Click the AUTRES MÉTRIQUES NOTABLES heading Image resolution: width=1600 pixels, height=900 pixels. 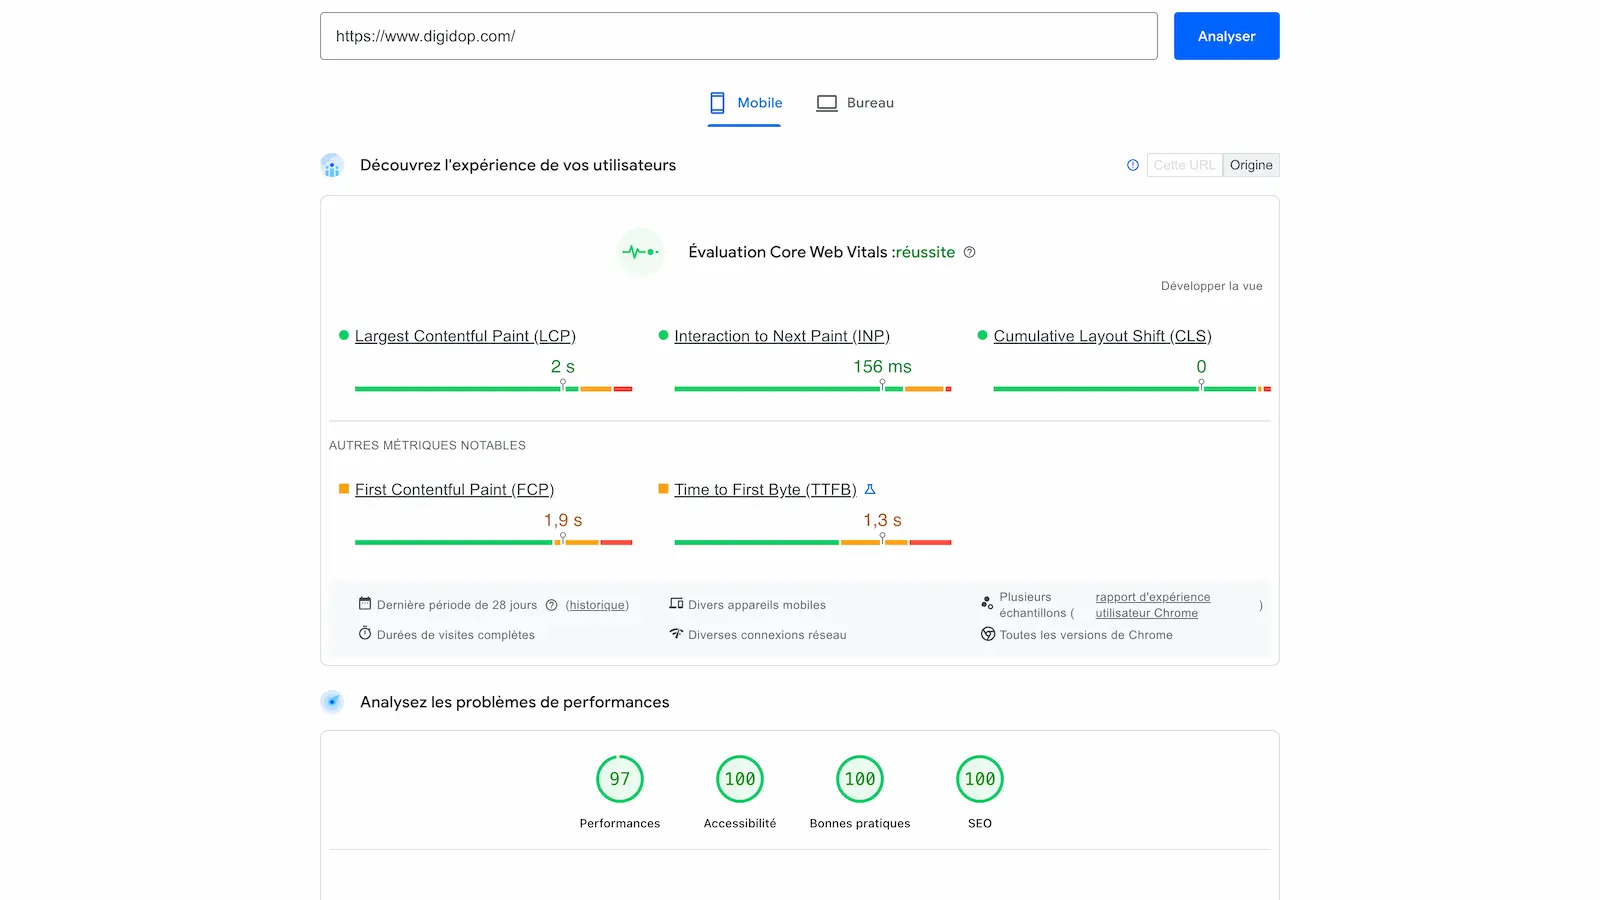pyautogui.click(x=427, y=445)
